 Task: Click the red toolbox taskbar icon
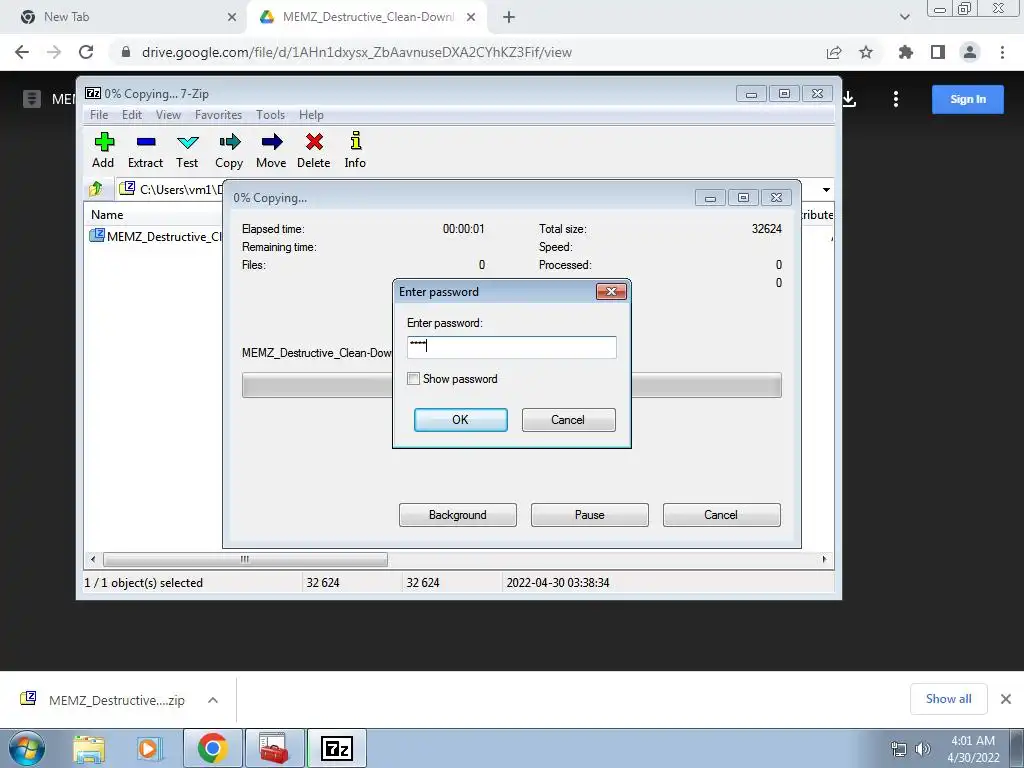[274, 748]
